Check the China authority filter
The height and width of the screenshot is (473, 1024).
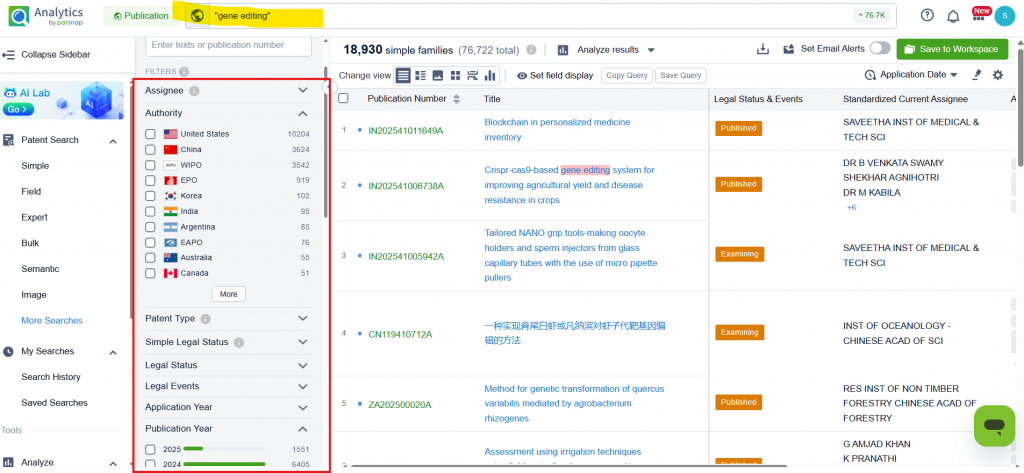(150, 150)
